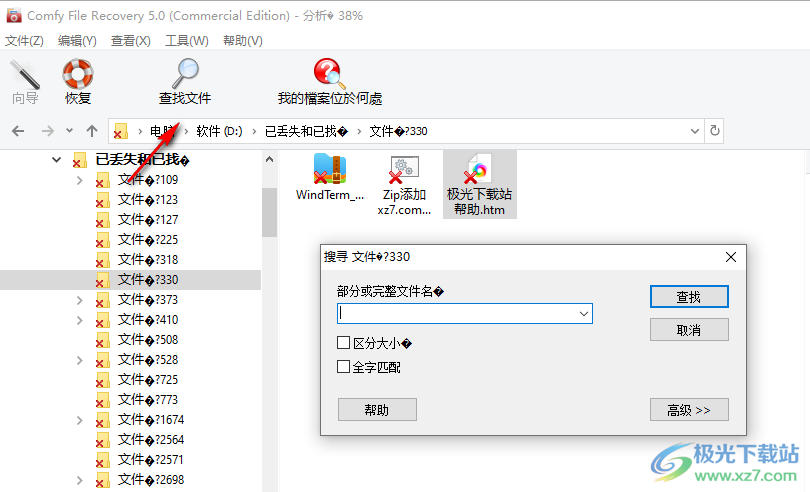This screenshot has width=810, height=492.
Task: Click the tree scrollbar up arrow
Action: point(269,159)
